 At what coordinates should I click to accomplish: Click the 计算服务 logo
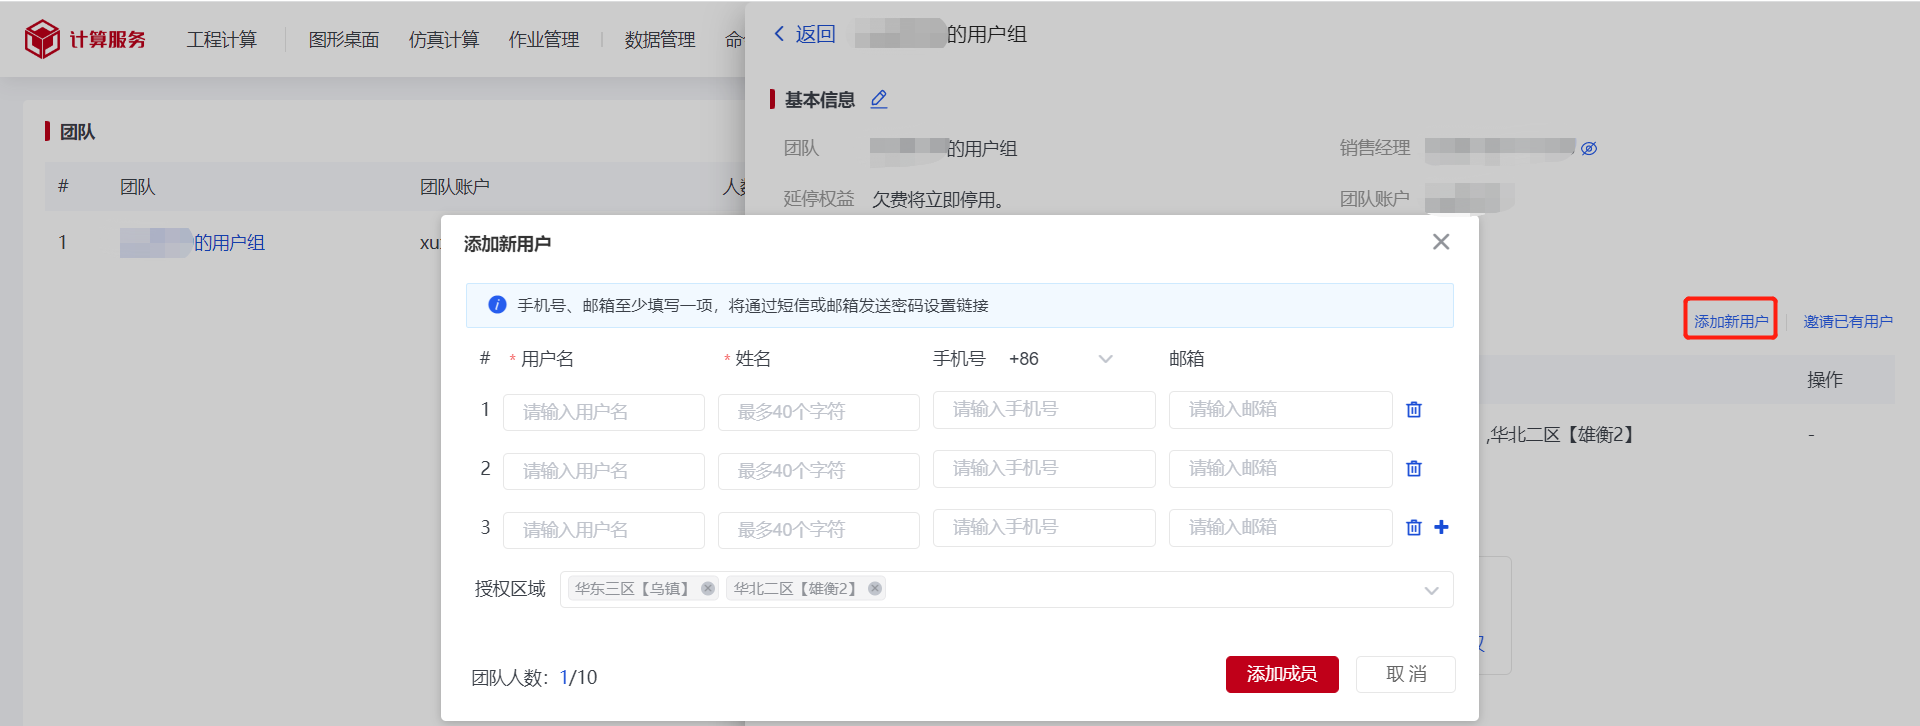pyautogui.click(x=85, y=39)
